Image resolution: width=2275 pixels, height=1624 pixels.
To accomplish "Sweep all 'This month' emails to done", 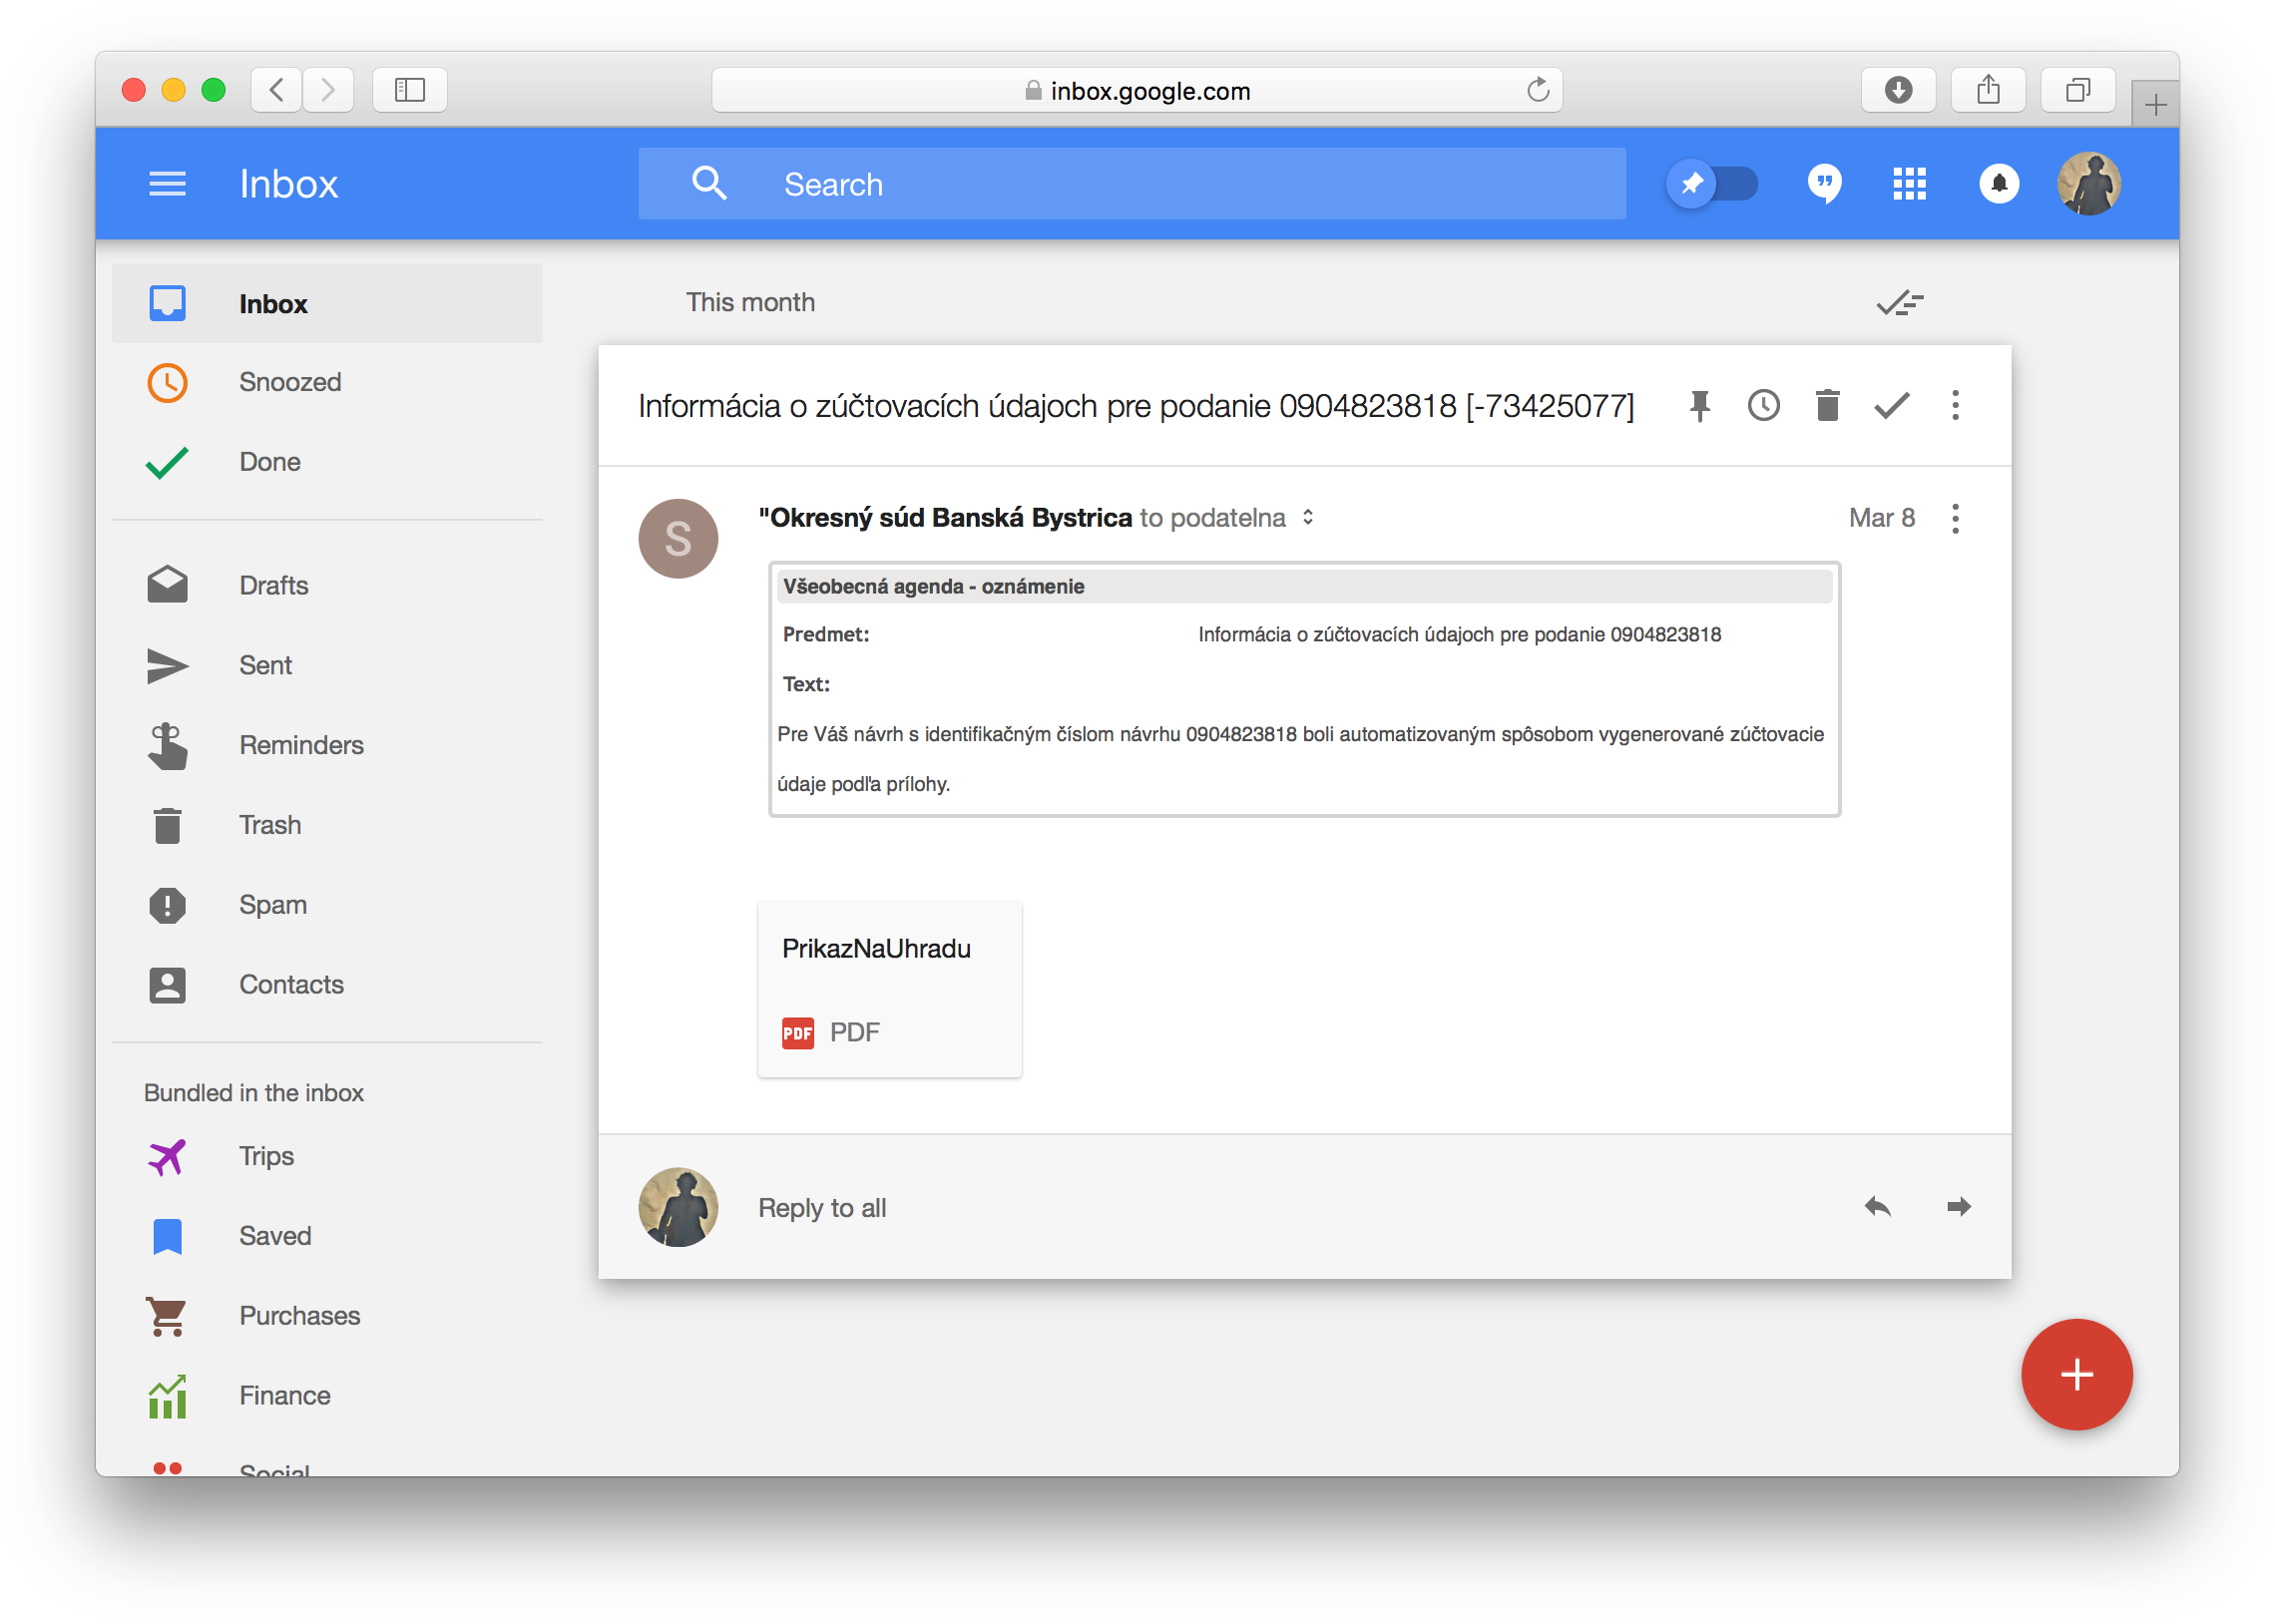I will pos(1899,302).
